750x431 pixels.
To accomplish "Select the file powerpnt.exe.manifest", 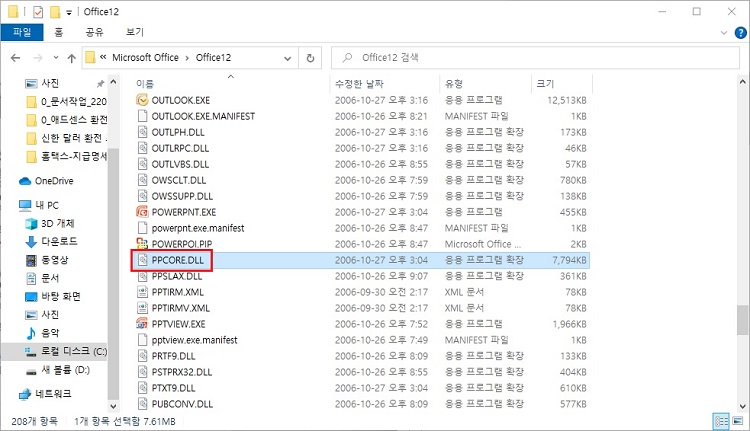I will [x=198, y=228].
